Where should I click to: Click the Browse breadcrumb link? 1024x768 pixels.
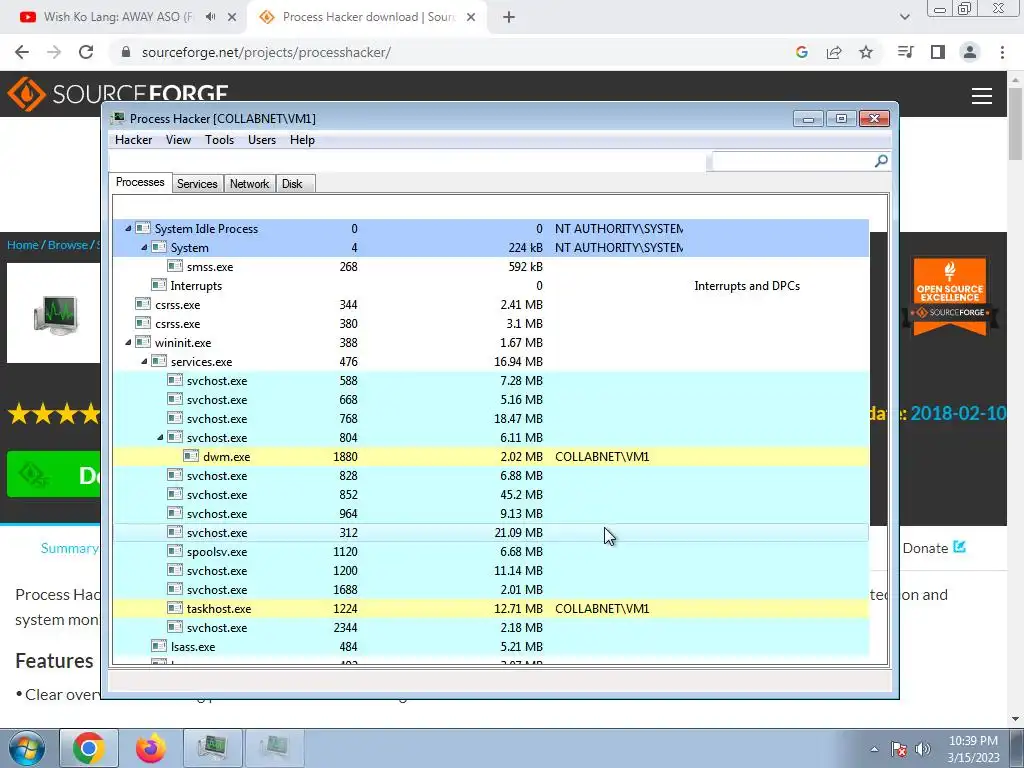tap(68, 245)
